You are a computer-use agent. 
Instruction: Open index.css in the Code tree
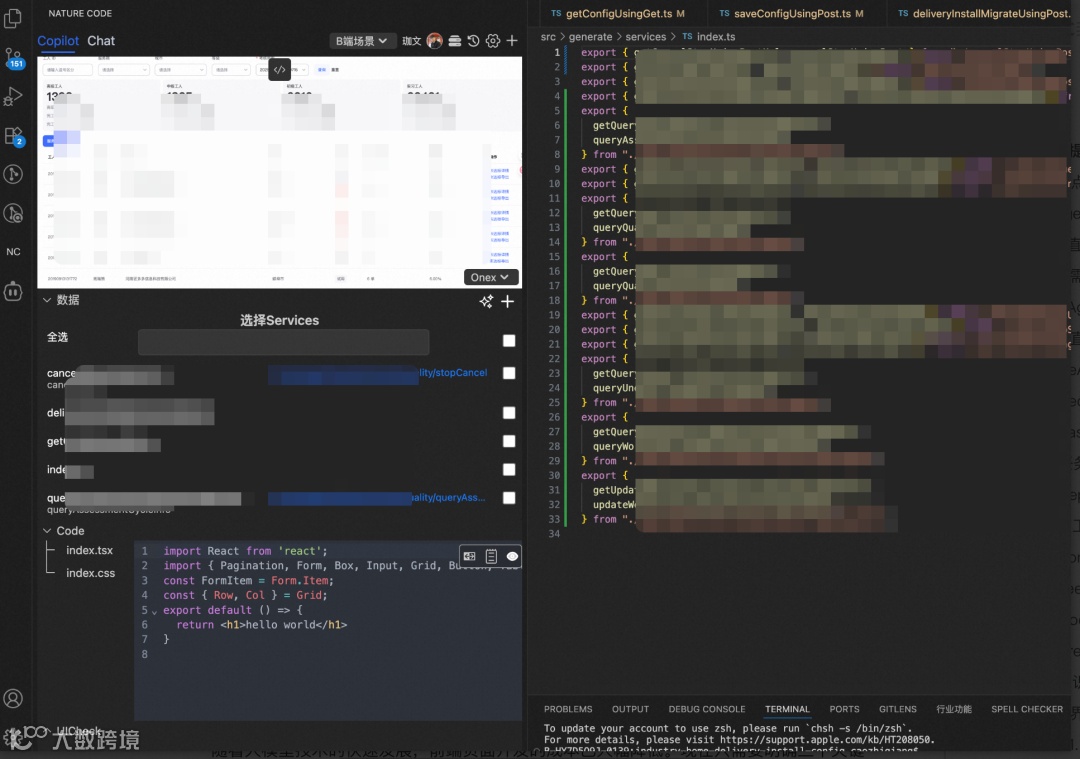[x=90, y=573]
